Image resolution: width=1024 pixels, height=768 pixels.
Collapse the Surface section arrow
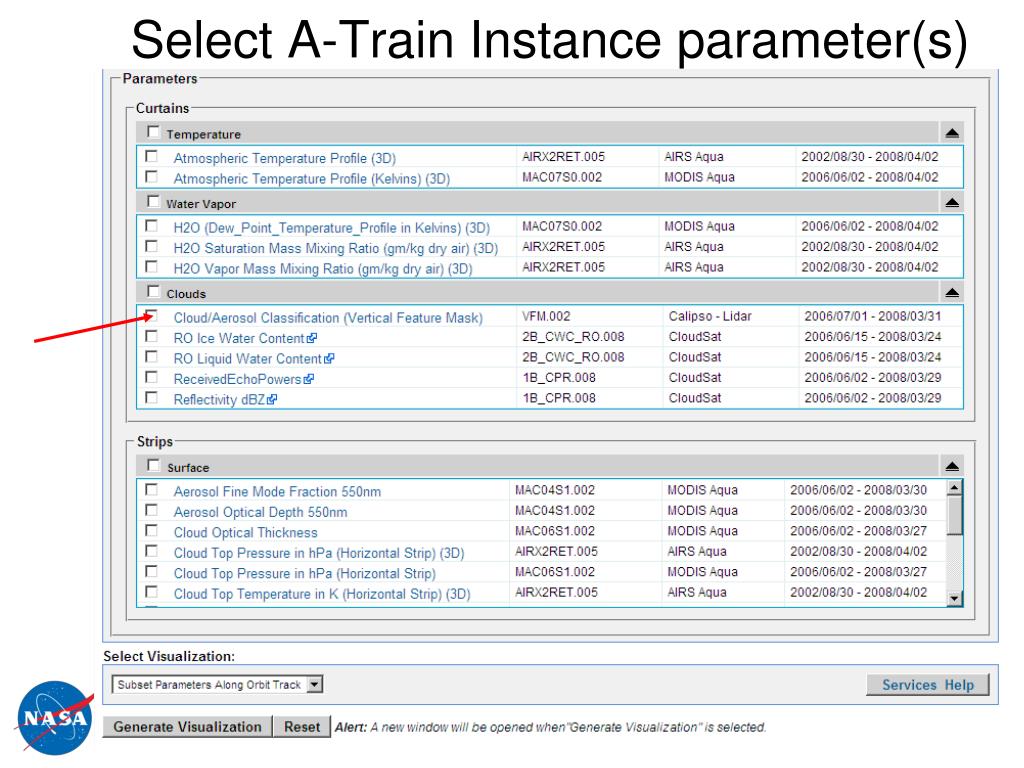click(952, 466)
